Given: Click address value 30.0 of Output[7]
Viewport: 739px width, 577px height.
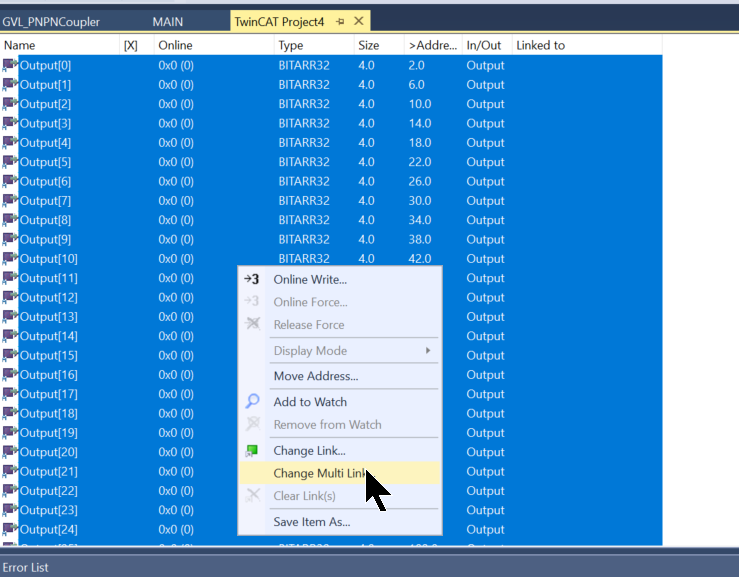Looking at the screenshot, I should tap(419, 200).
